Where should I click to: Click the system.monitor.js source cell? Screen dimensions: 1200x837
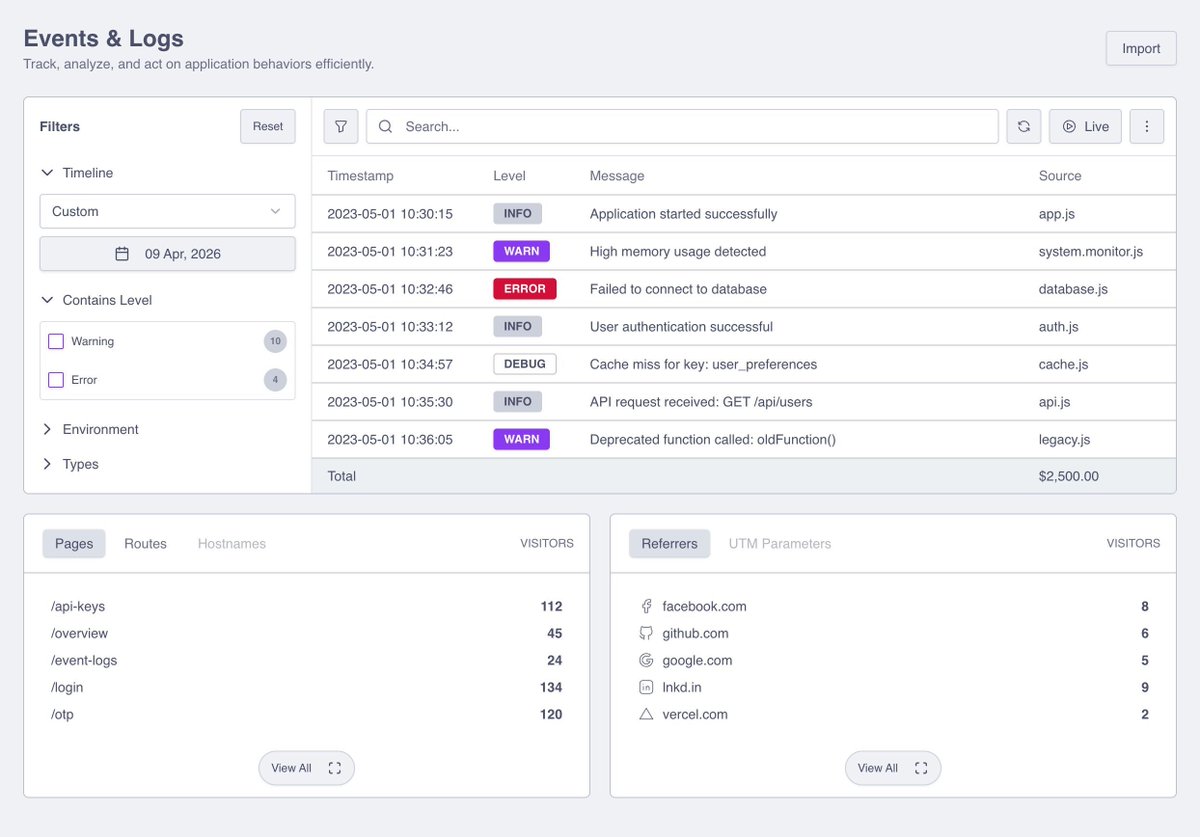pyautogui.click(x=1091, y=251)
